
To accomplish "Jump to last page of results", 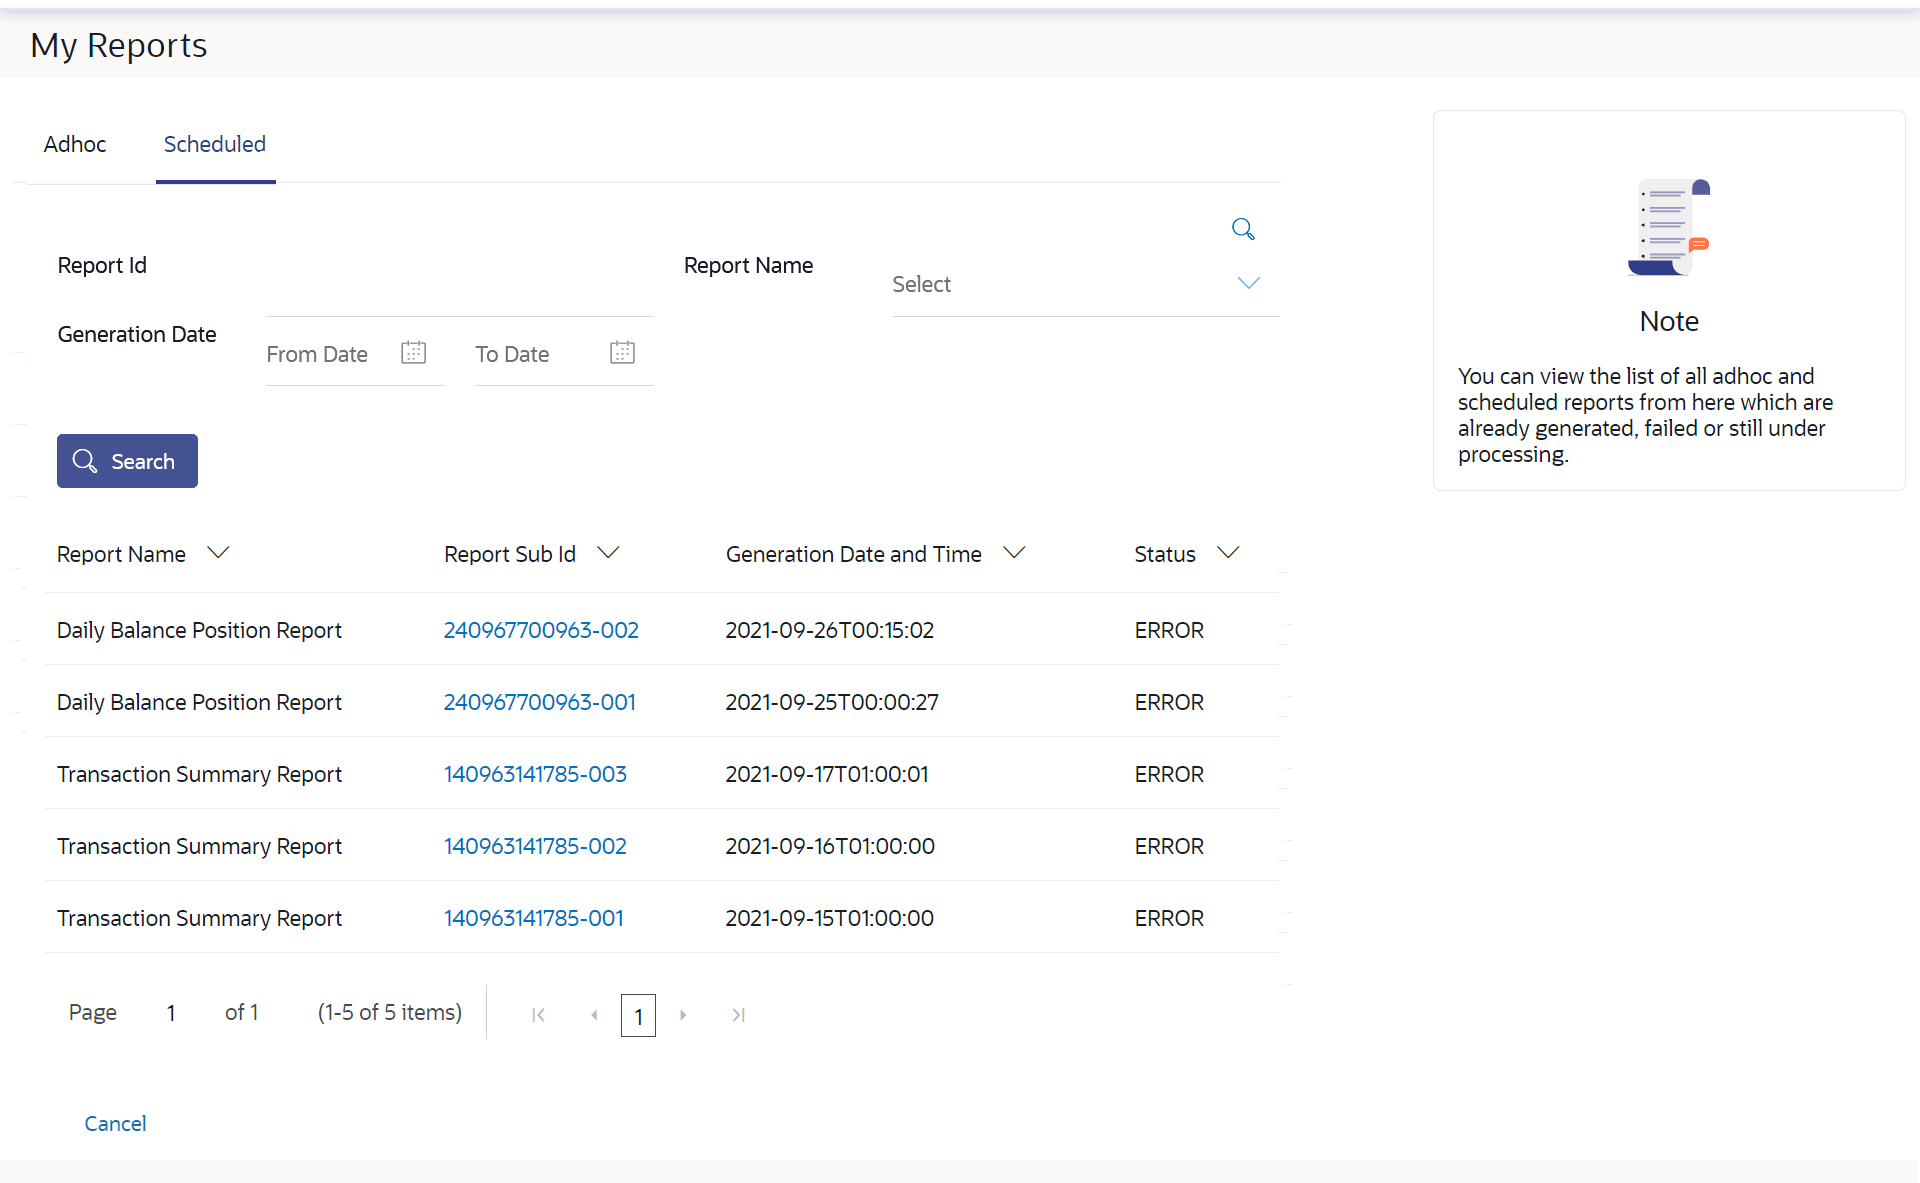I will 738,1015.
